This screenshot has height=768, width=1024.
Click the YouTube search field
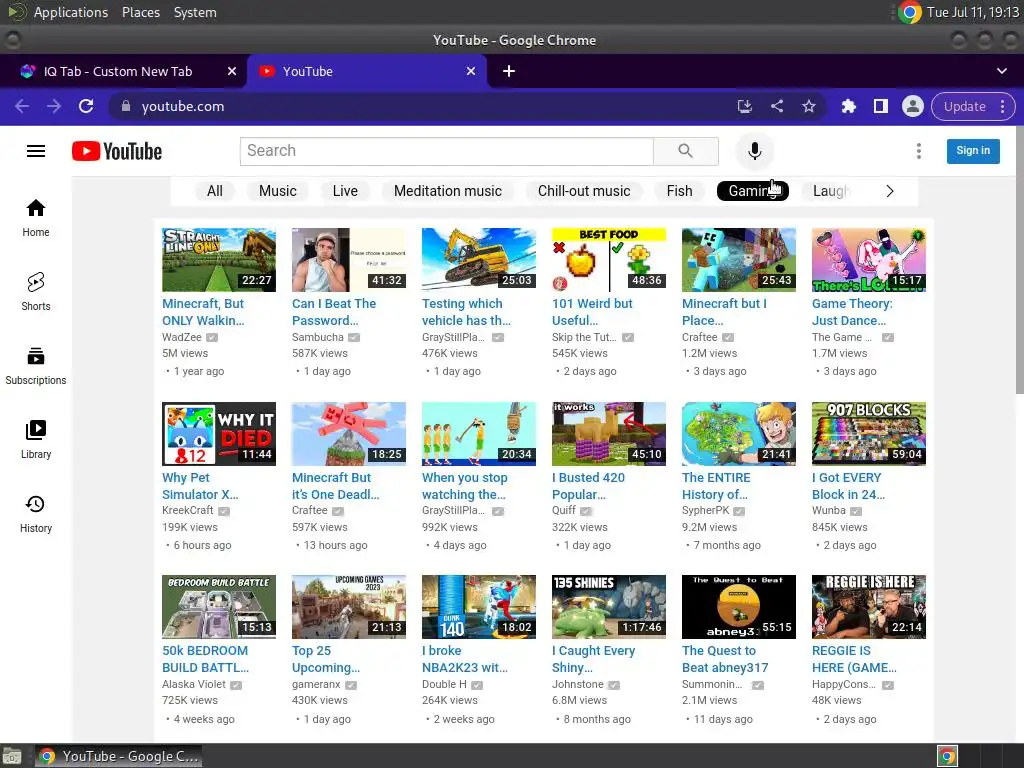447,151
